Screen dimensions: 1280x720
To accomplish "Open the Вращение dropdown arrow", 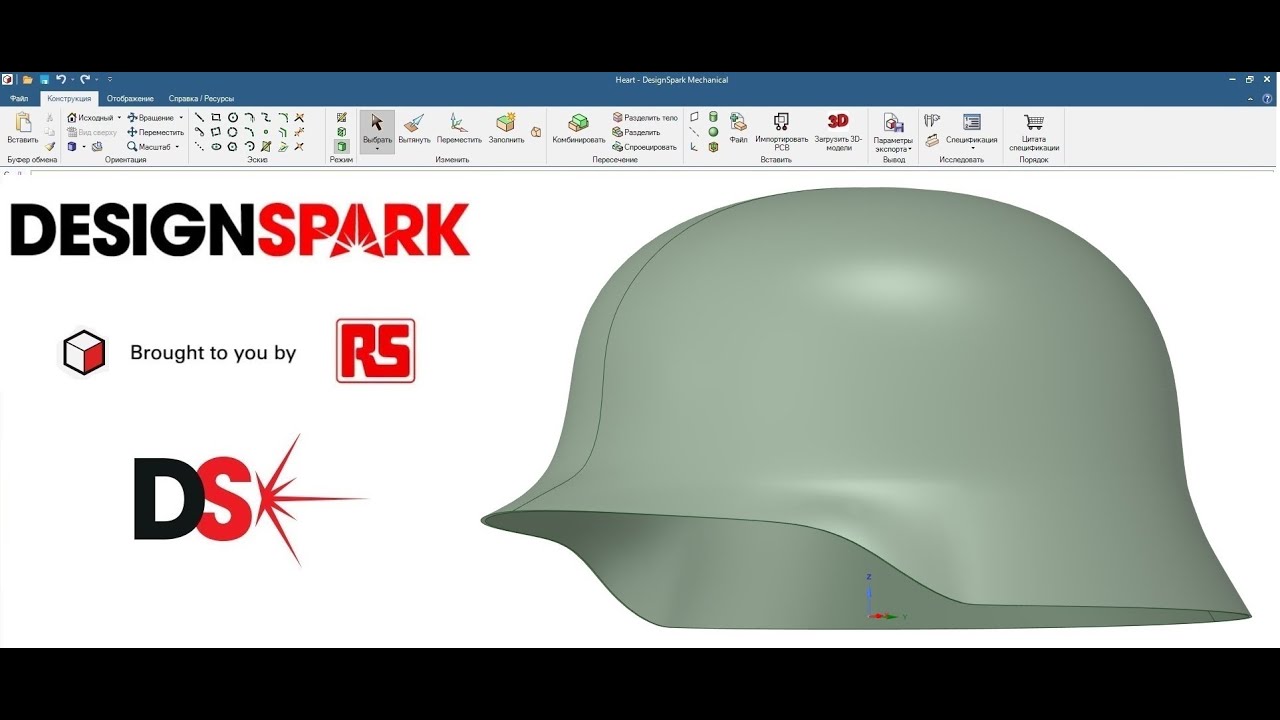I will coord(181,117).
